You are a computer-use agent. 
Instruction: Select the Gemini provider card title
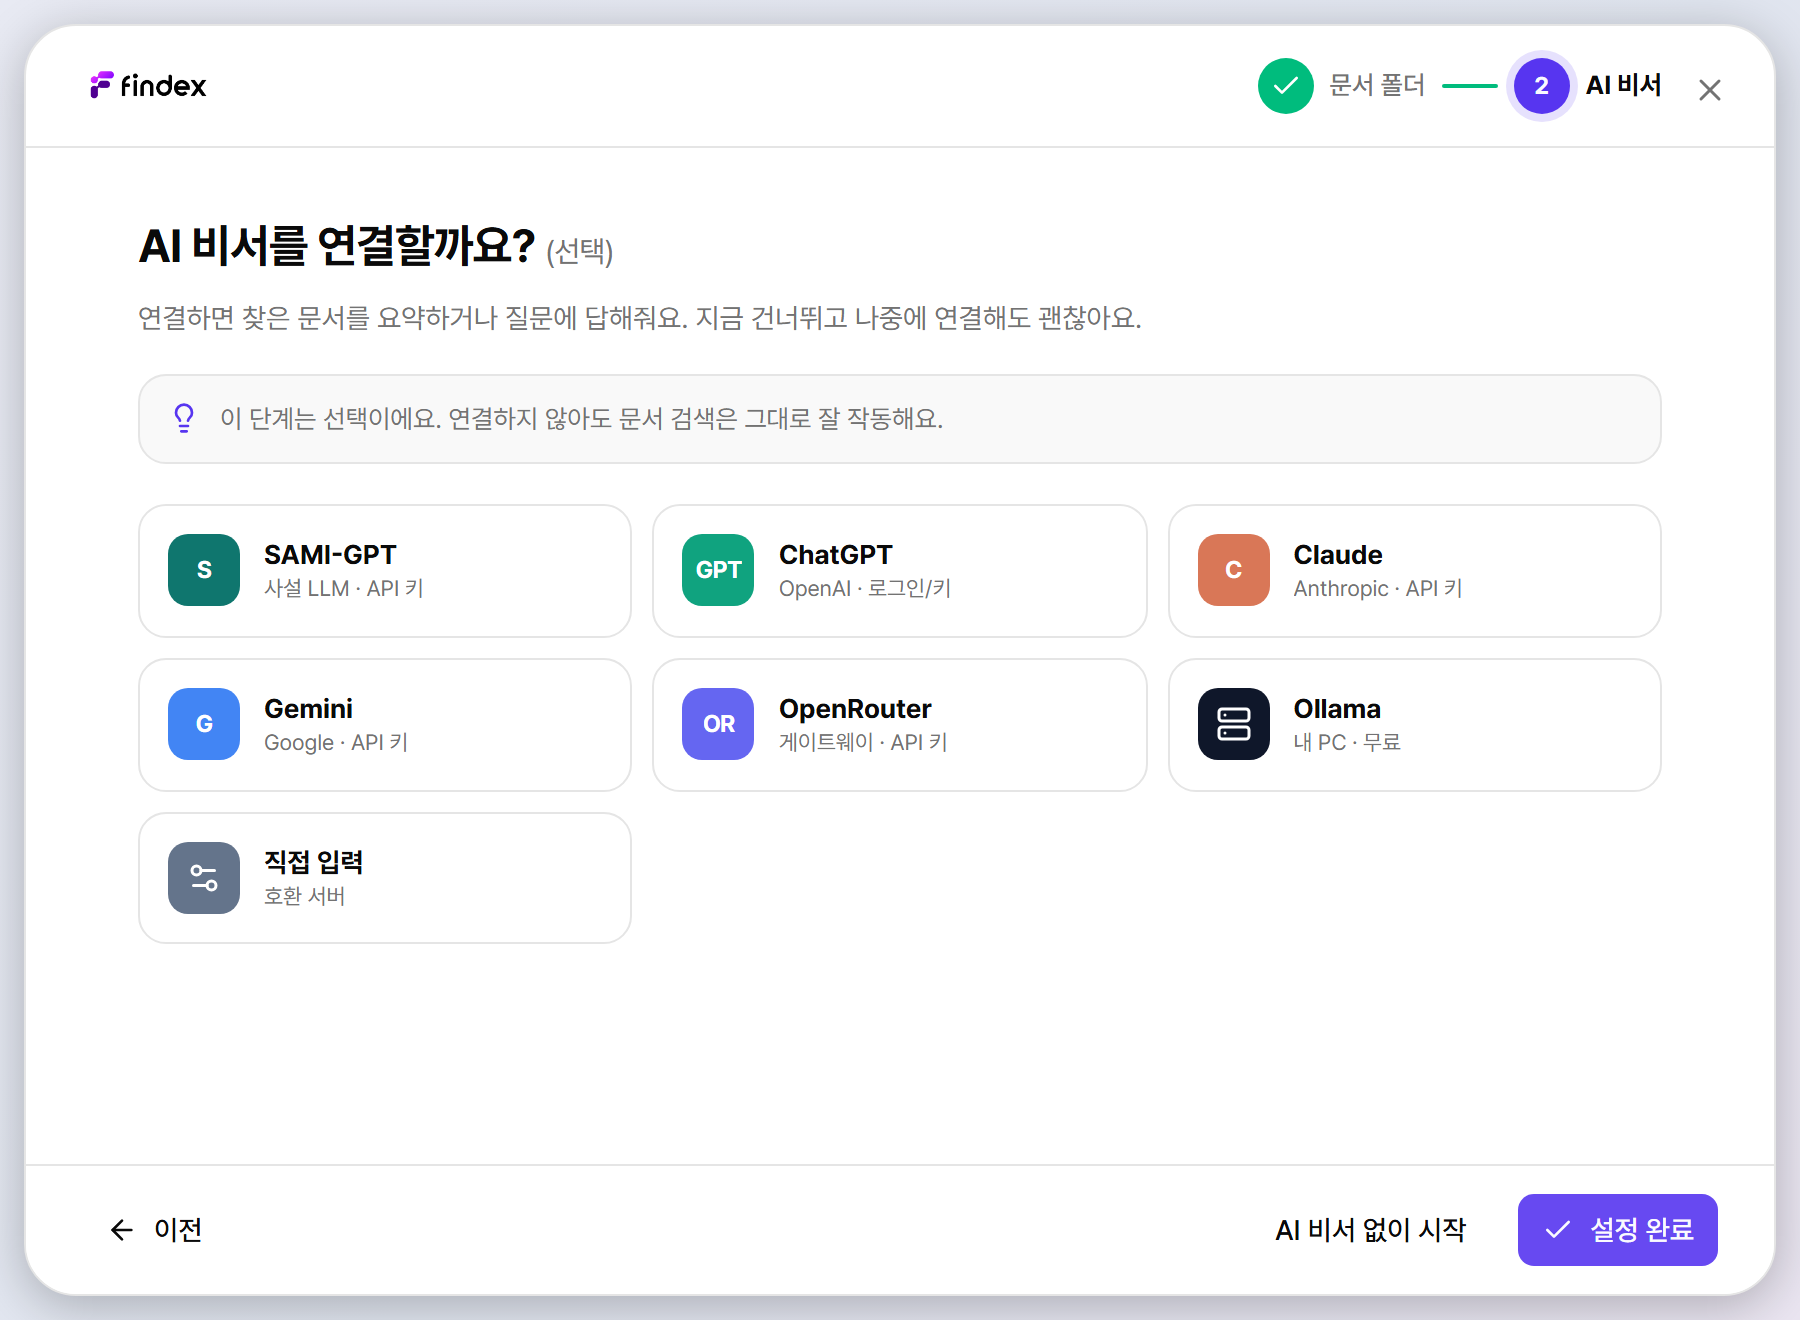308,709
